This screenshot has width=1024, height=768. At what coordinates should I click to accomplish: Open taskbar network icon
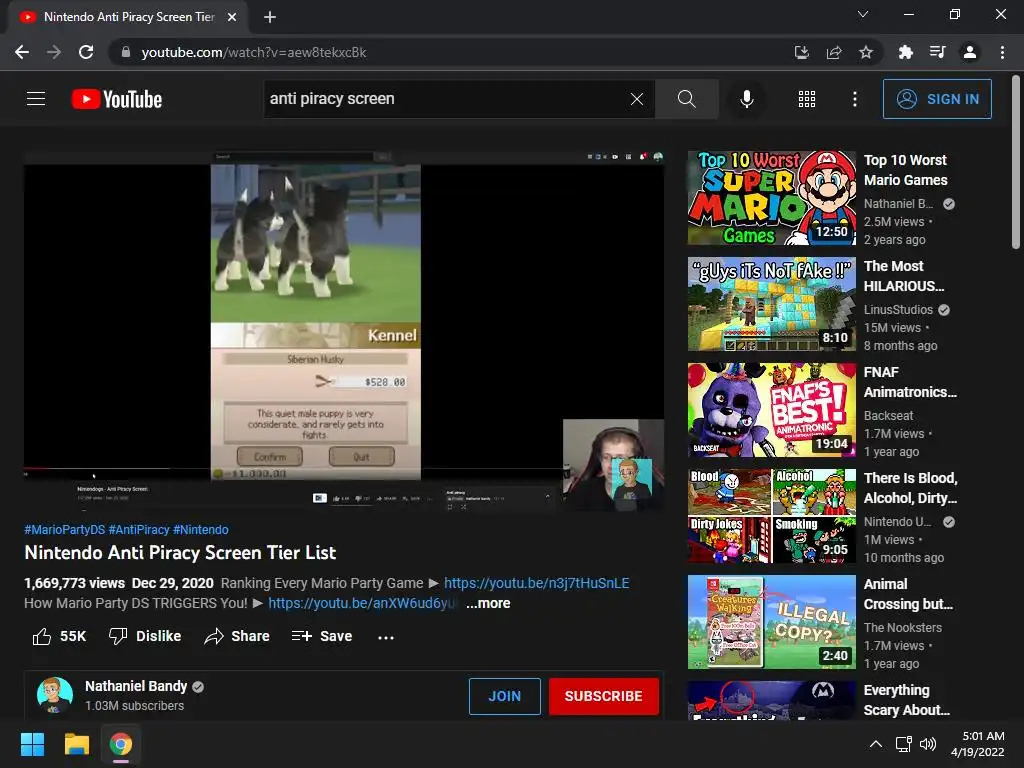(903, 744)
